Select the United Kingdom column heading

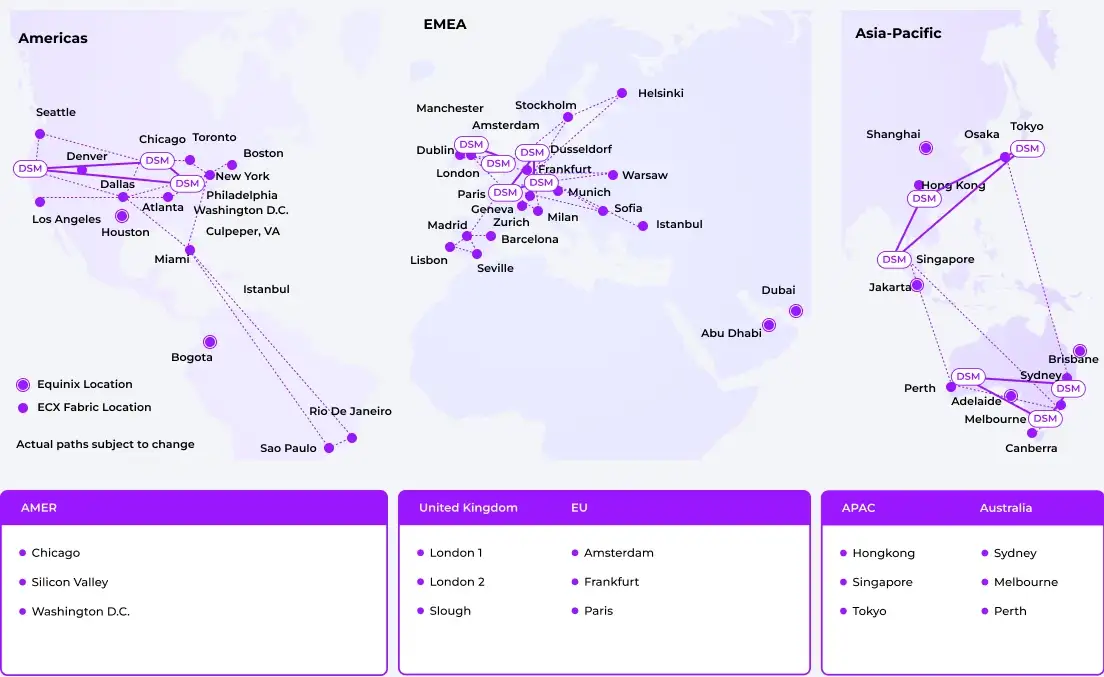(x=468, y=508)
